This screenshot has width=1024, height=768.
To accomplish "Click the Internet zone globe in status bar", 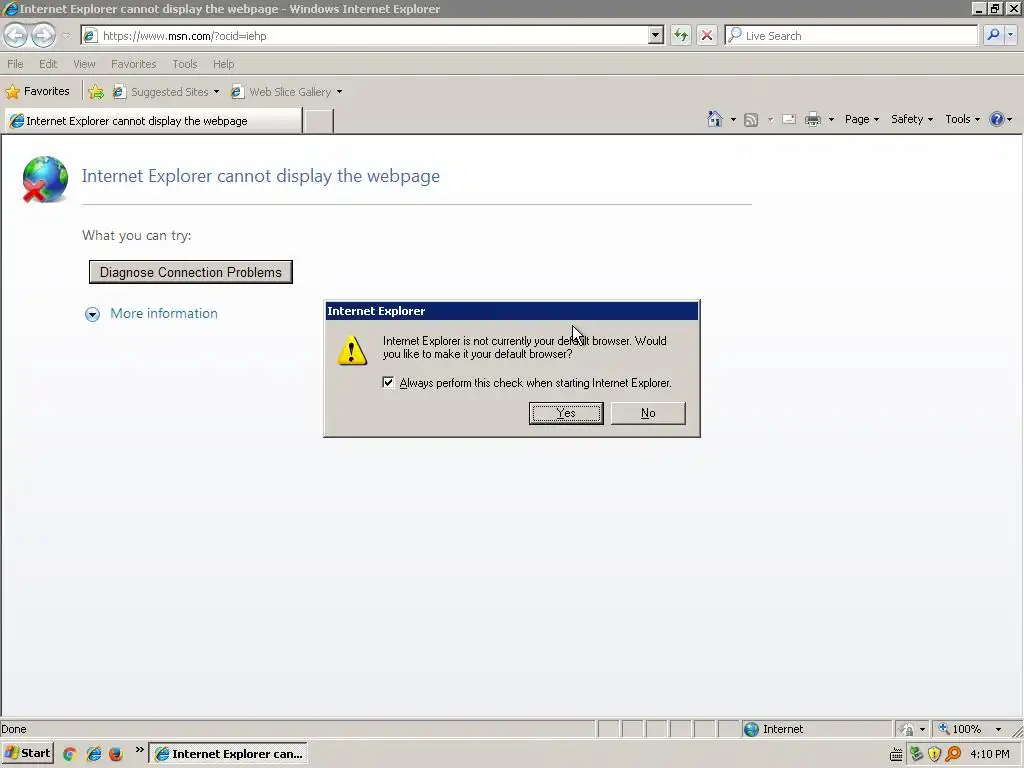I will click(x=752, y=729).
